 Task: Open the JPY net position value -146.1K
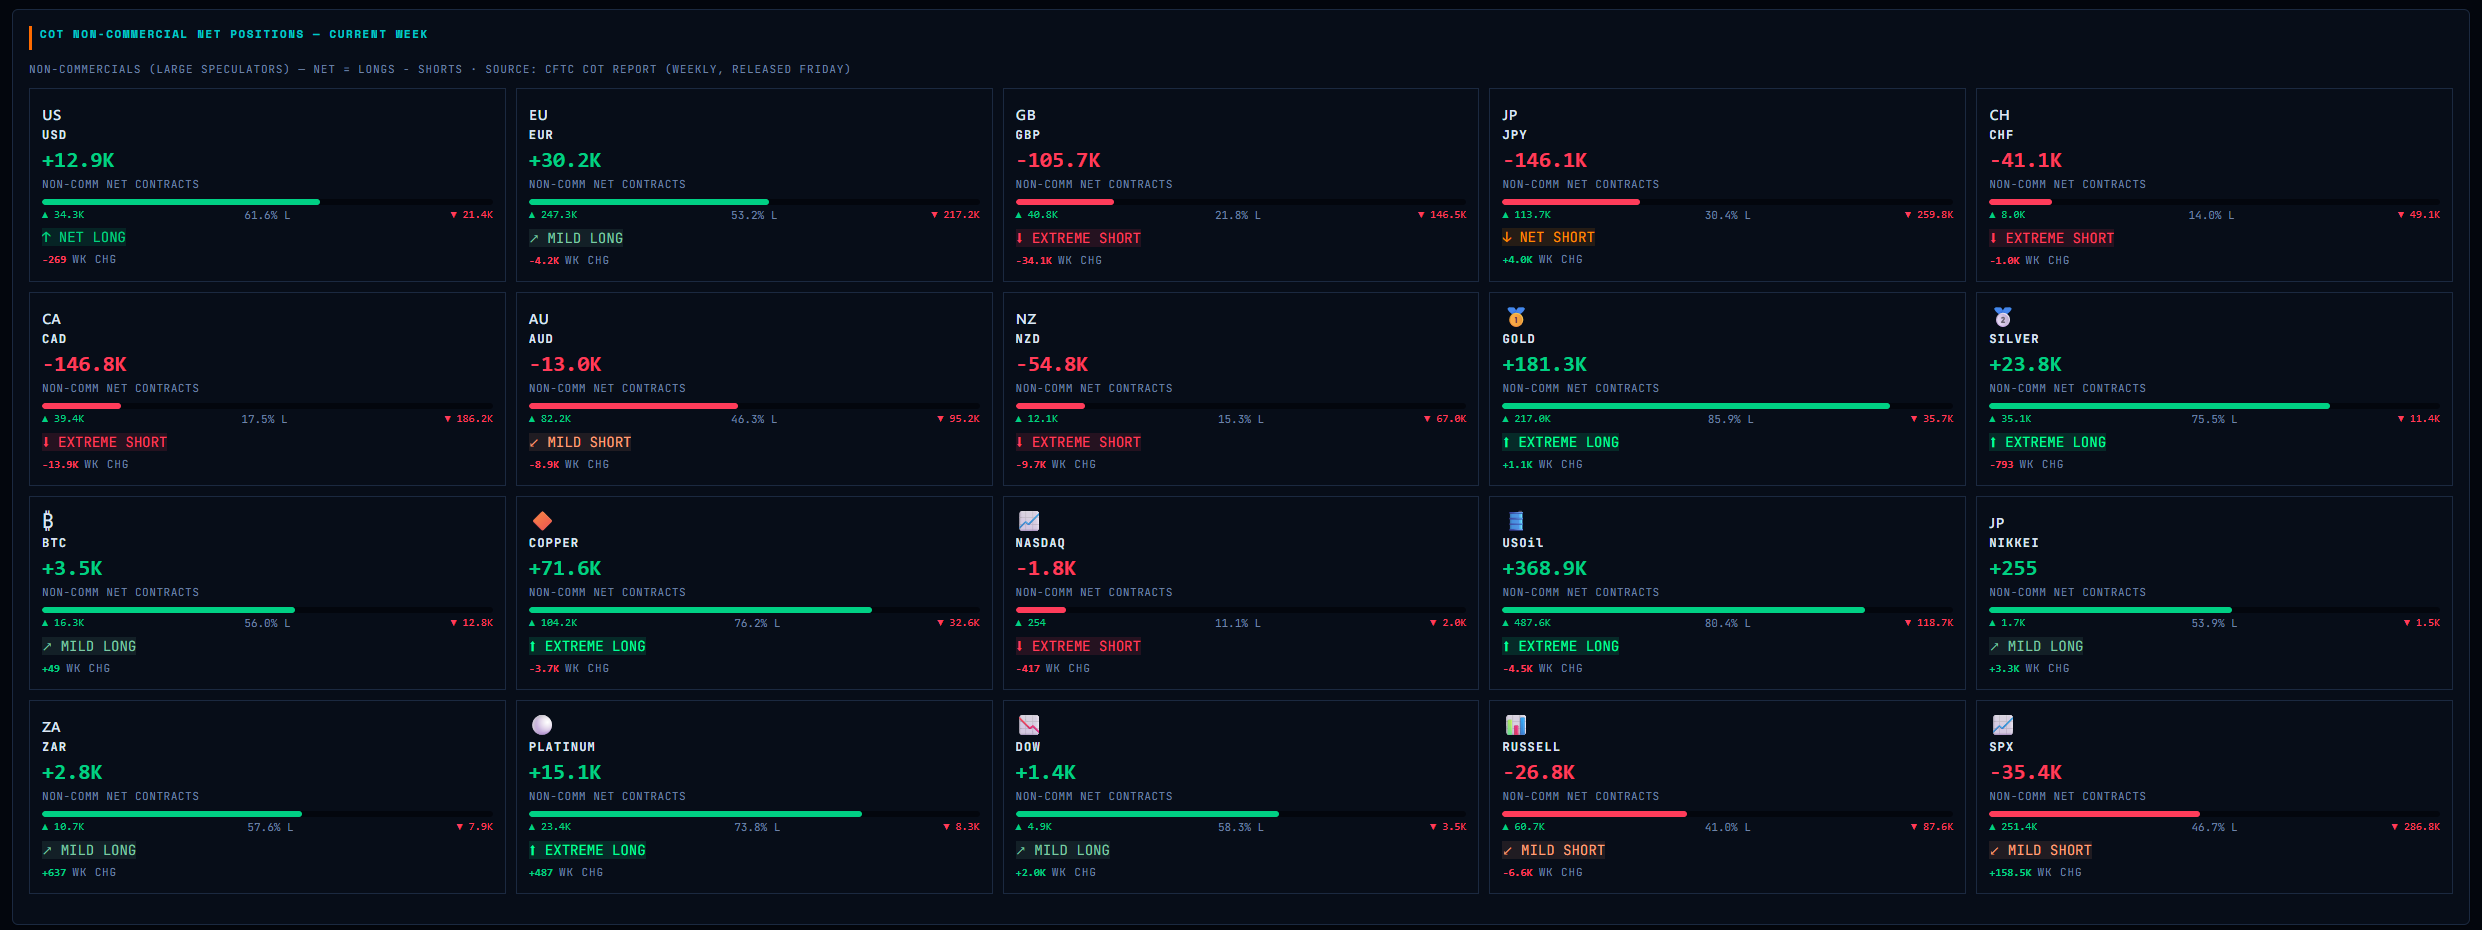(x=1544, y=160)
